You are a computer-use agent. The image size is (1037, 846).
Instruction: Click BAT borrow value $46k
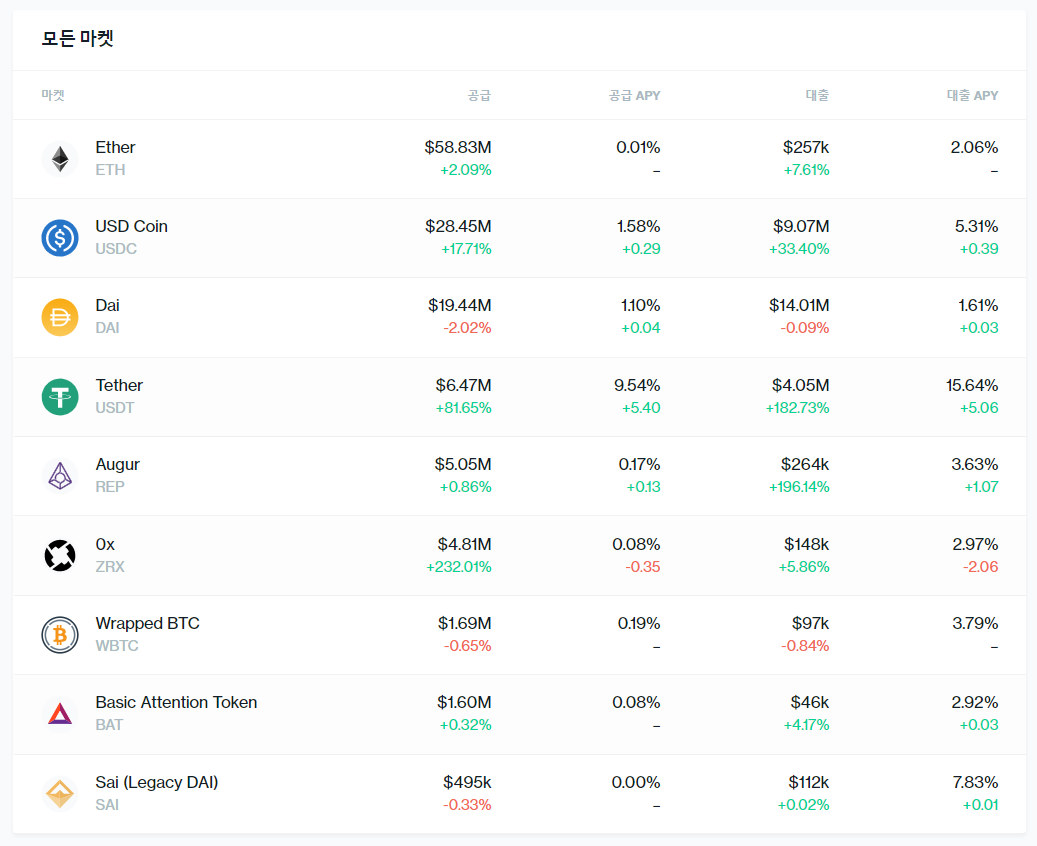pos(809,702)
